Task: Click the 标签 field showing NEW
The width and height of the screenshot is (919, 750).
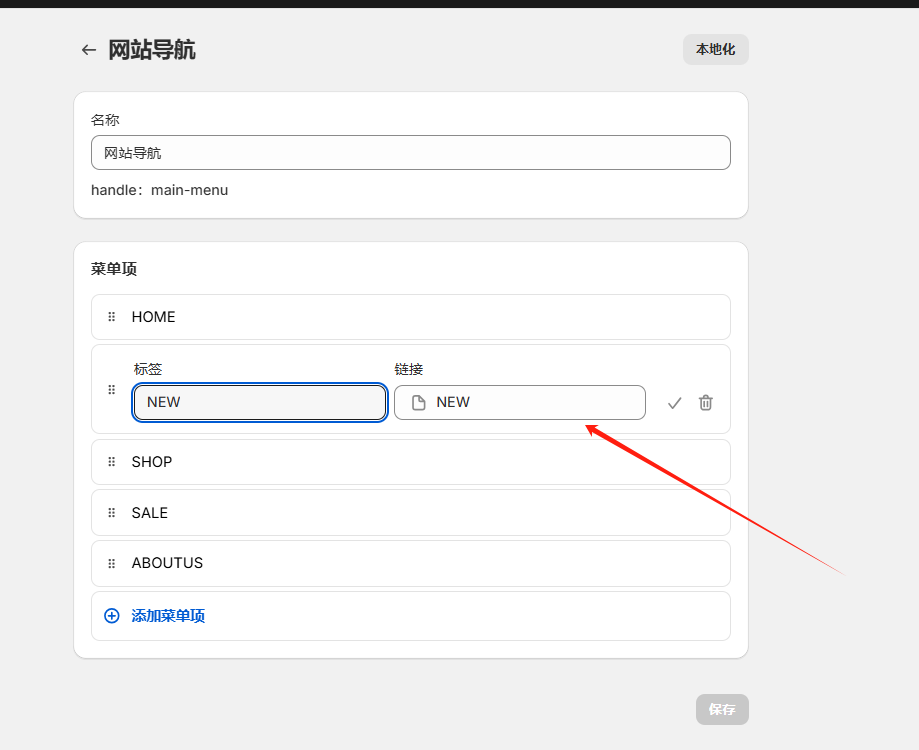Action: [x=259, y=402]
